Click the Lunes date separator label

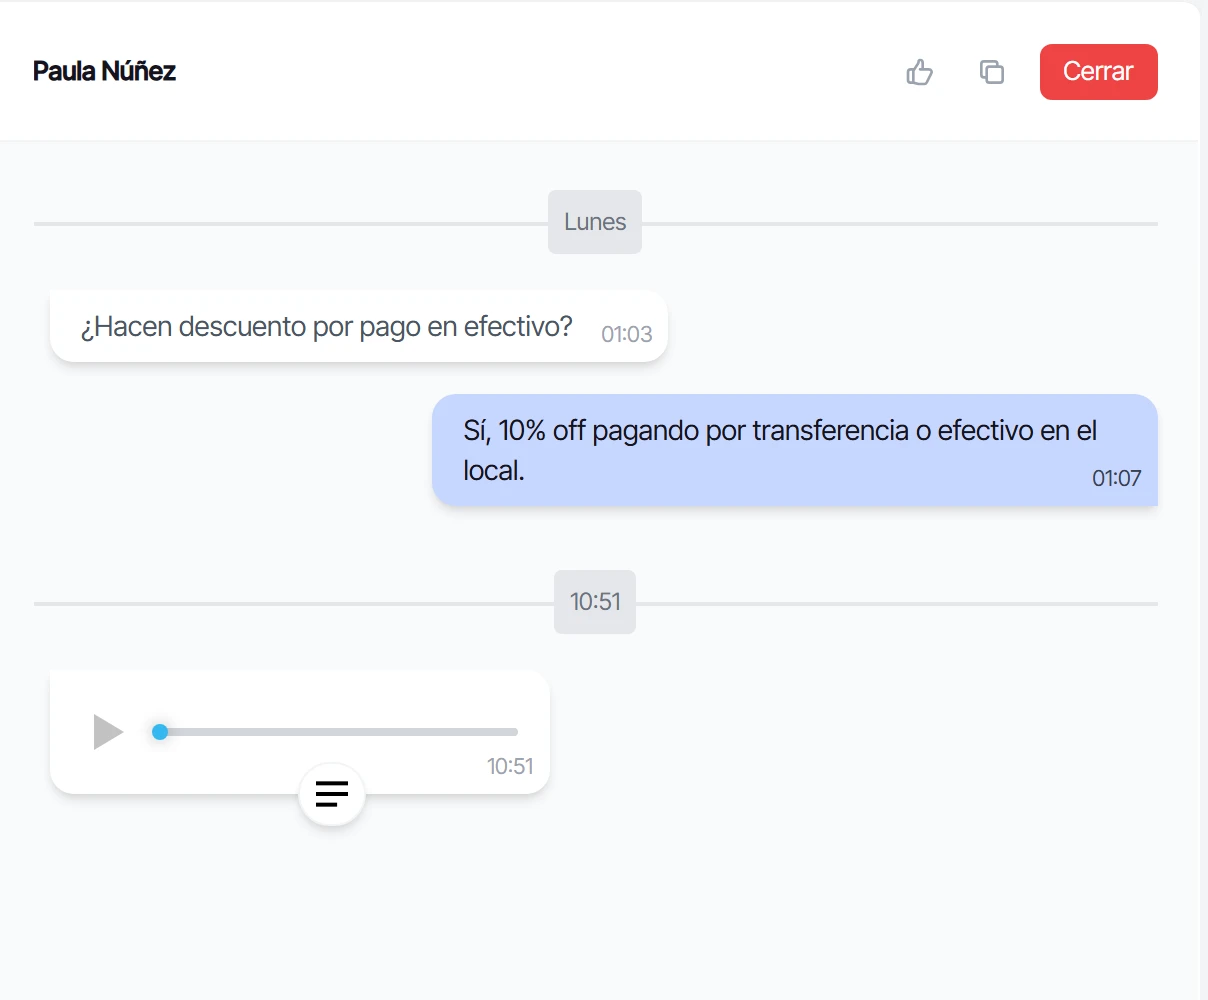(x=595, y=222)
